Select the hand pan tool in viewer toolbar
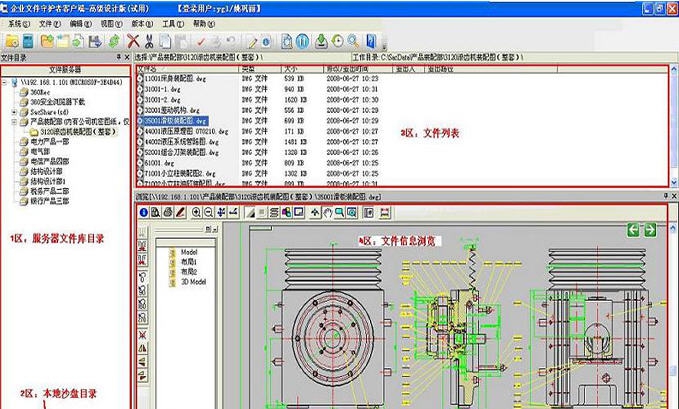Image resolution: width=679 pixels, height=409 pixels. pyautogui.click(x=327, y=212)
